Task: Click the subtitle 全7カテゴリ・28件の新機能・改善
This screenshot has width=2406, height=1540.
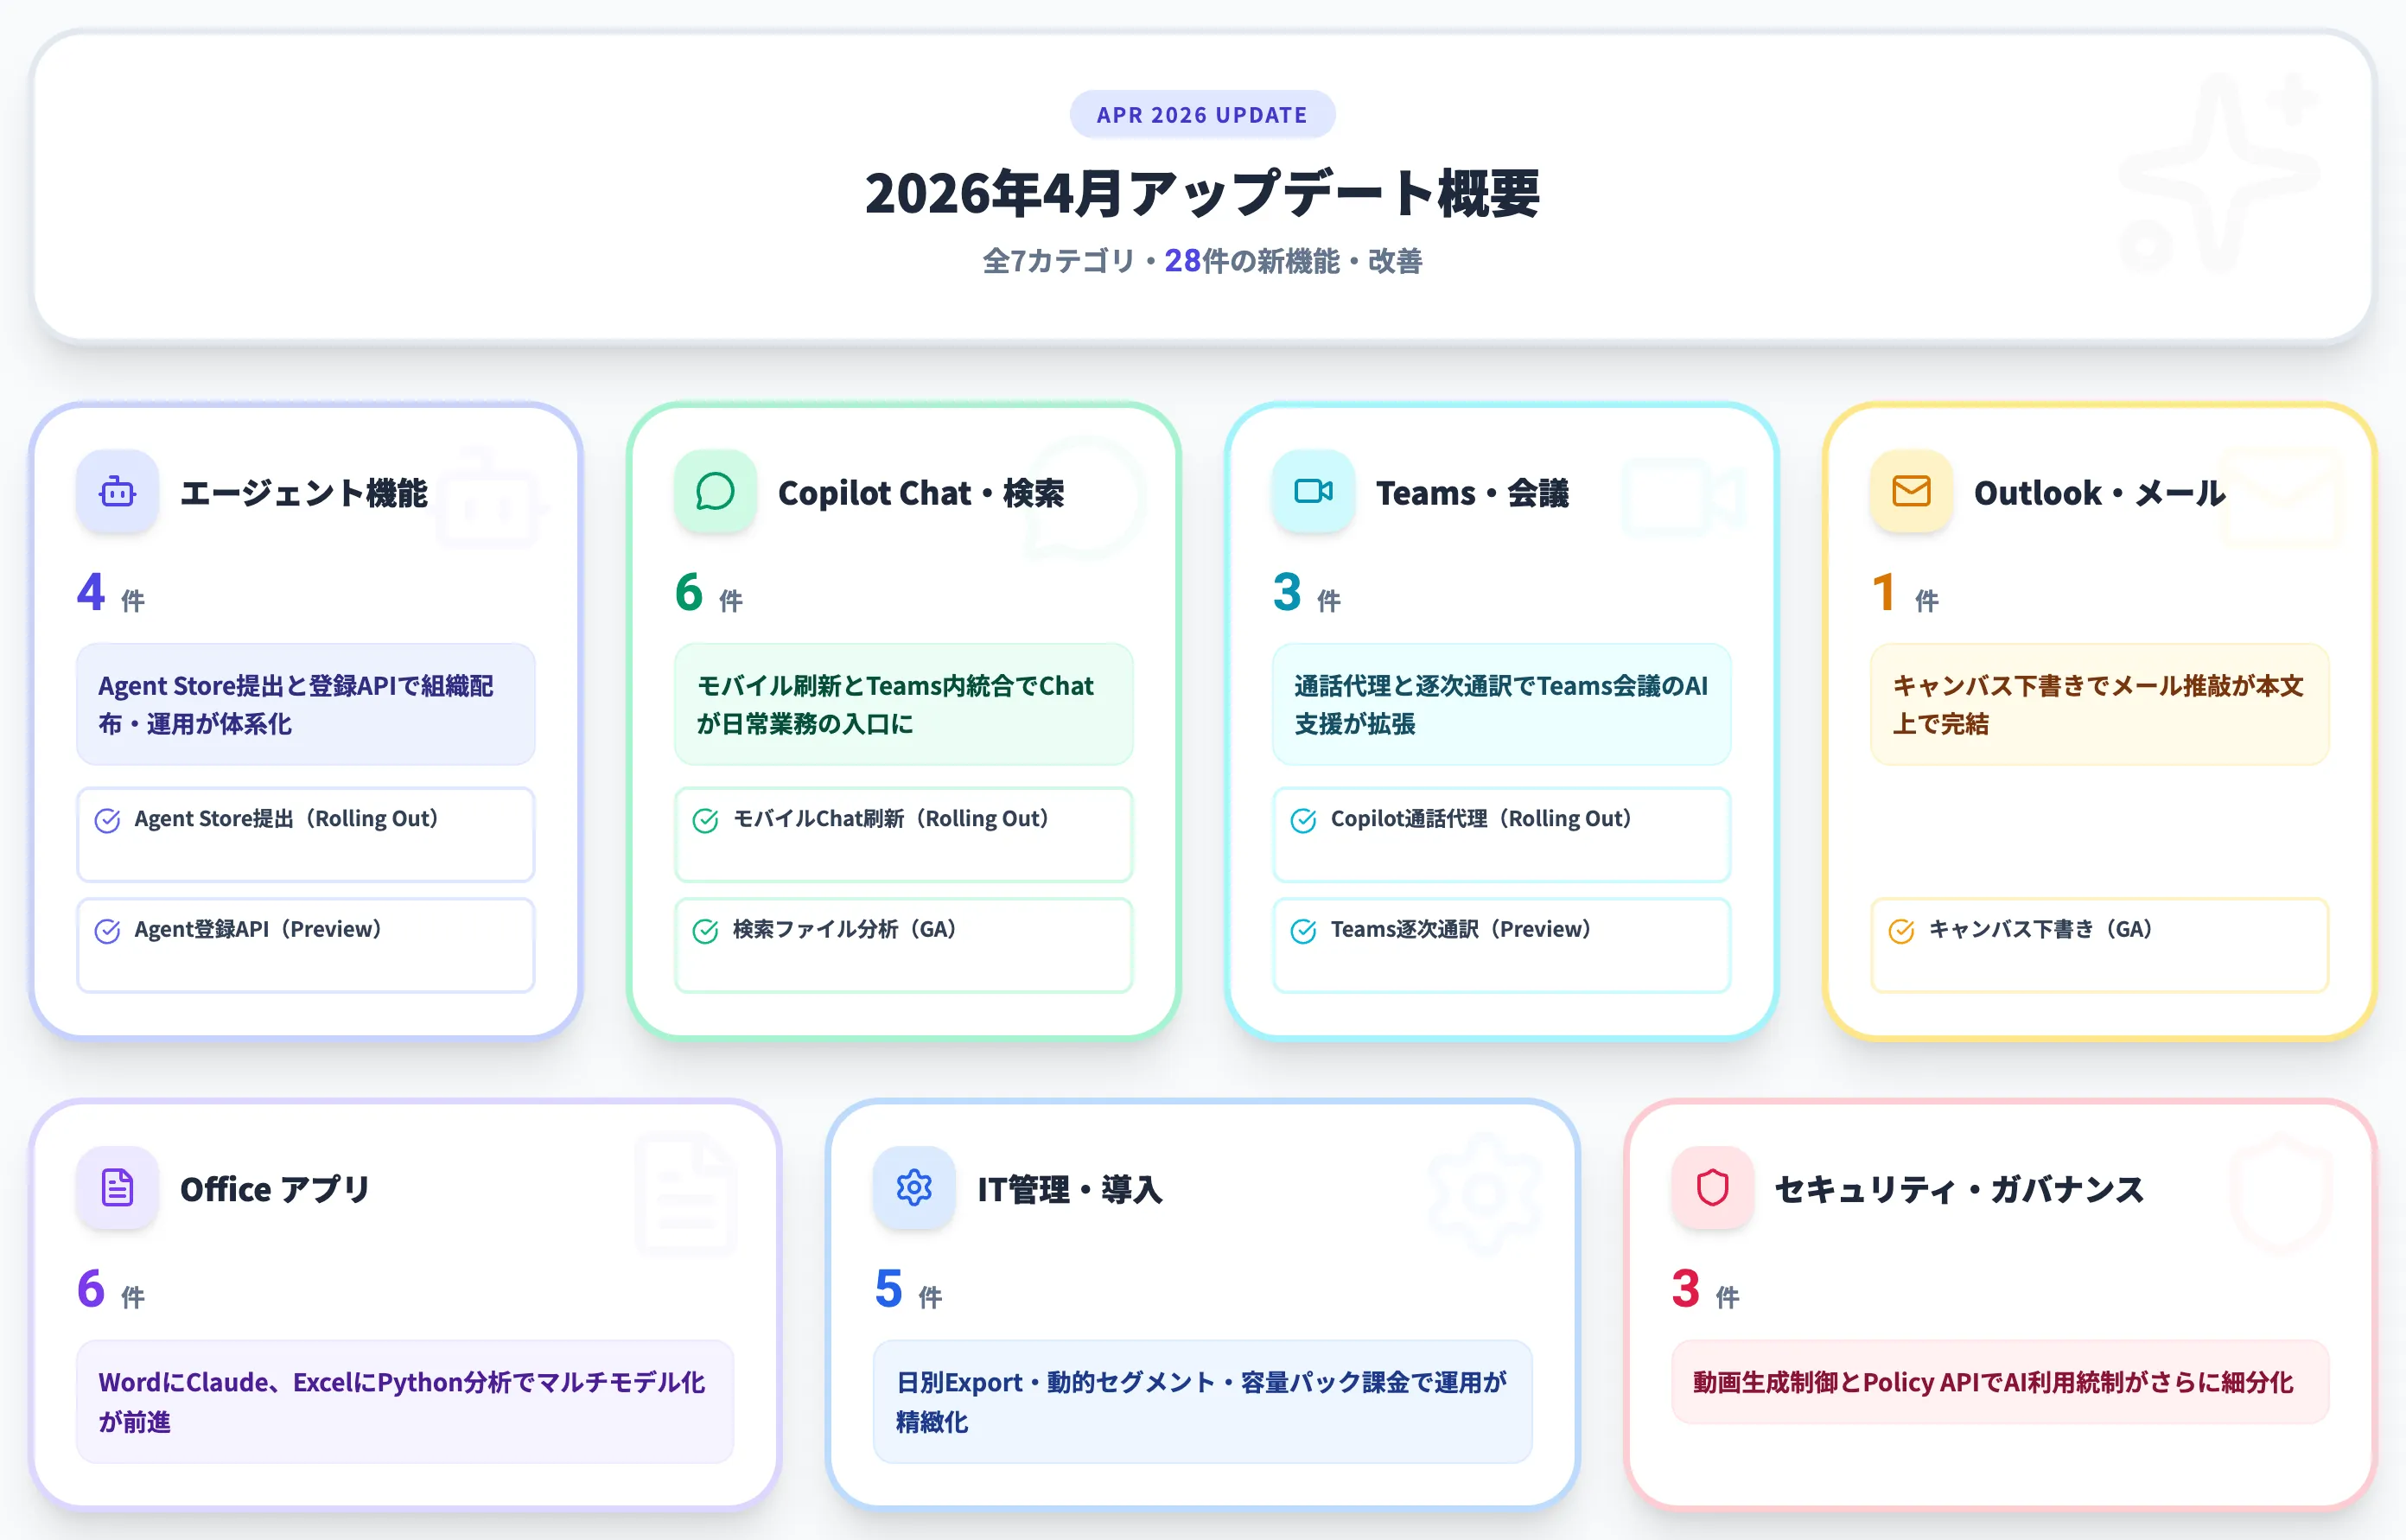Action: coord(1202,261)
